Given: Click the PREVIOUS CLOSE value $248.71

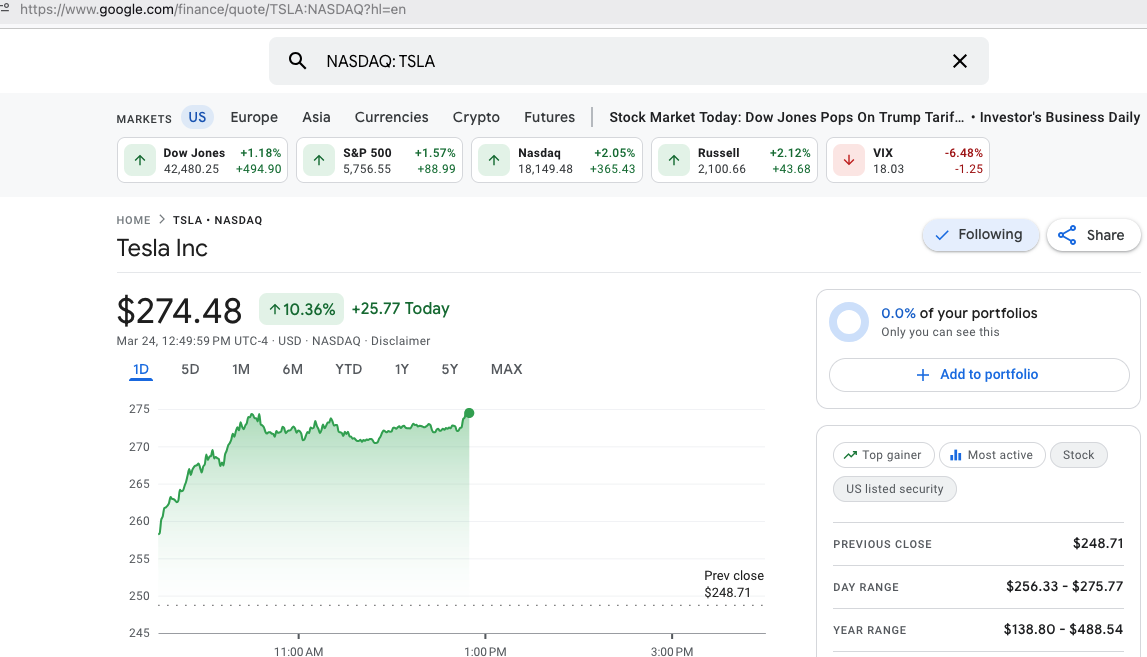Looking at the screenshot, I should point(1097,544).
